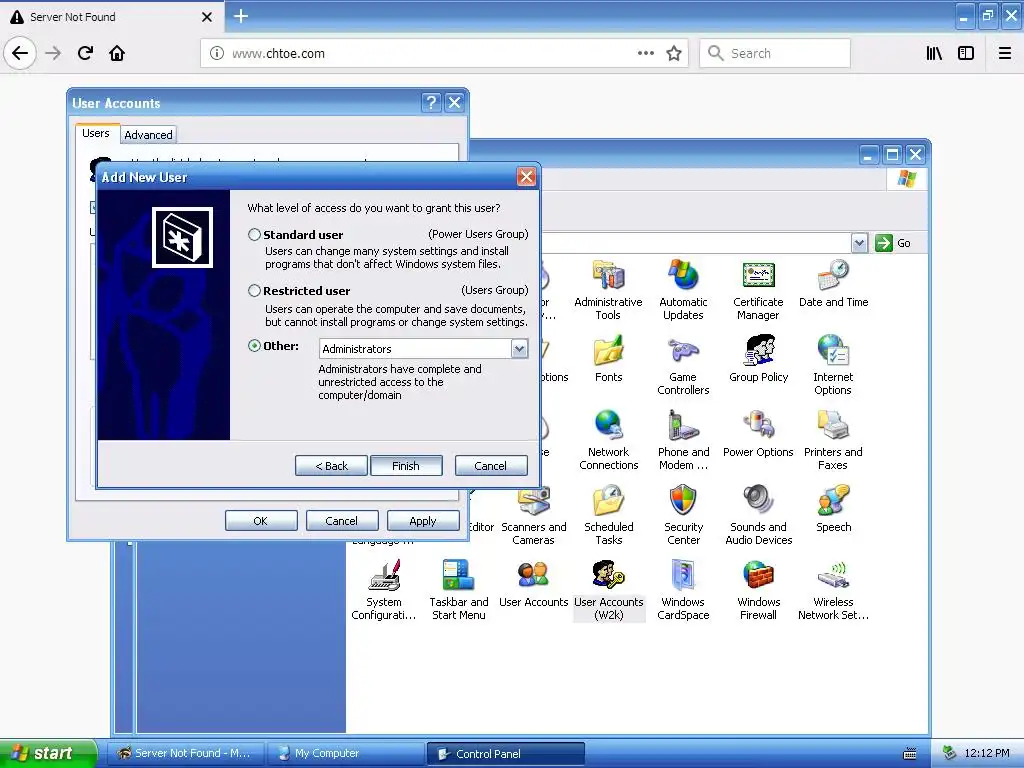Go to Firefox home page
Viewport: 1024px width, 768px height.
[x=117, y=53]
